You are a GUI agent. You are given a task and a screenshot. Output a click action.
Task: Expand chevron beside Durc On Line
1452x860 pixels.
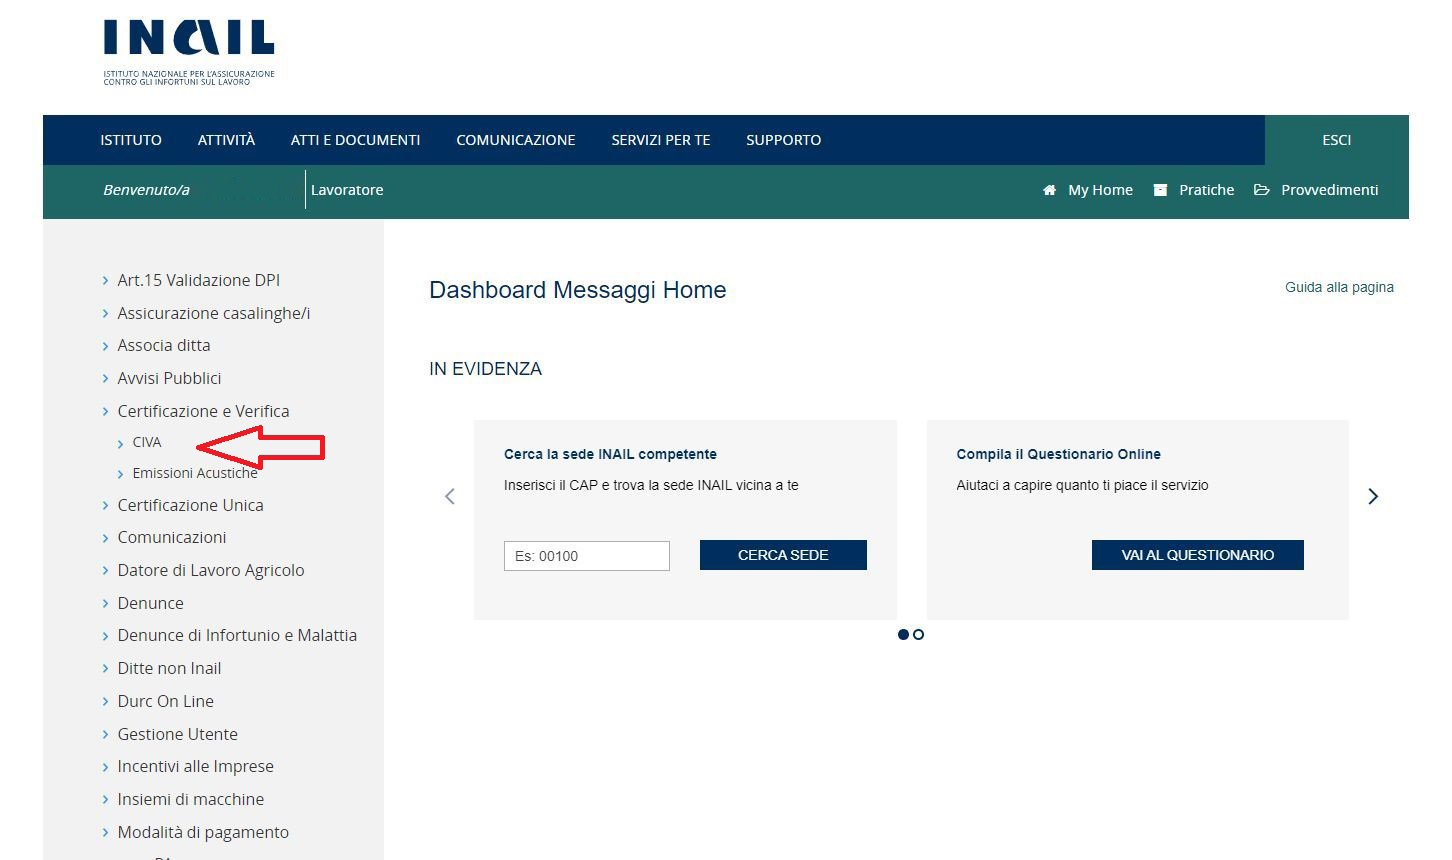coord(105,702)
